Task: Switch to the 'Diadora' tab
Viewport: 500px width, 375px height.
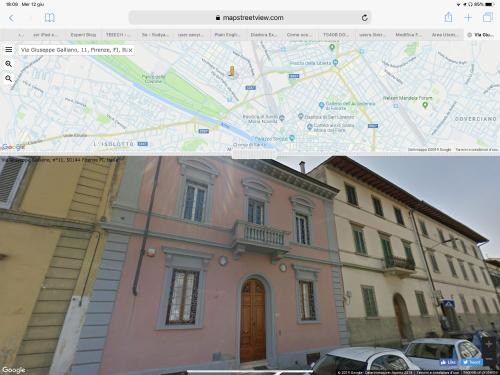Action: [x=263, y=35]
